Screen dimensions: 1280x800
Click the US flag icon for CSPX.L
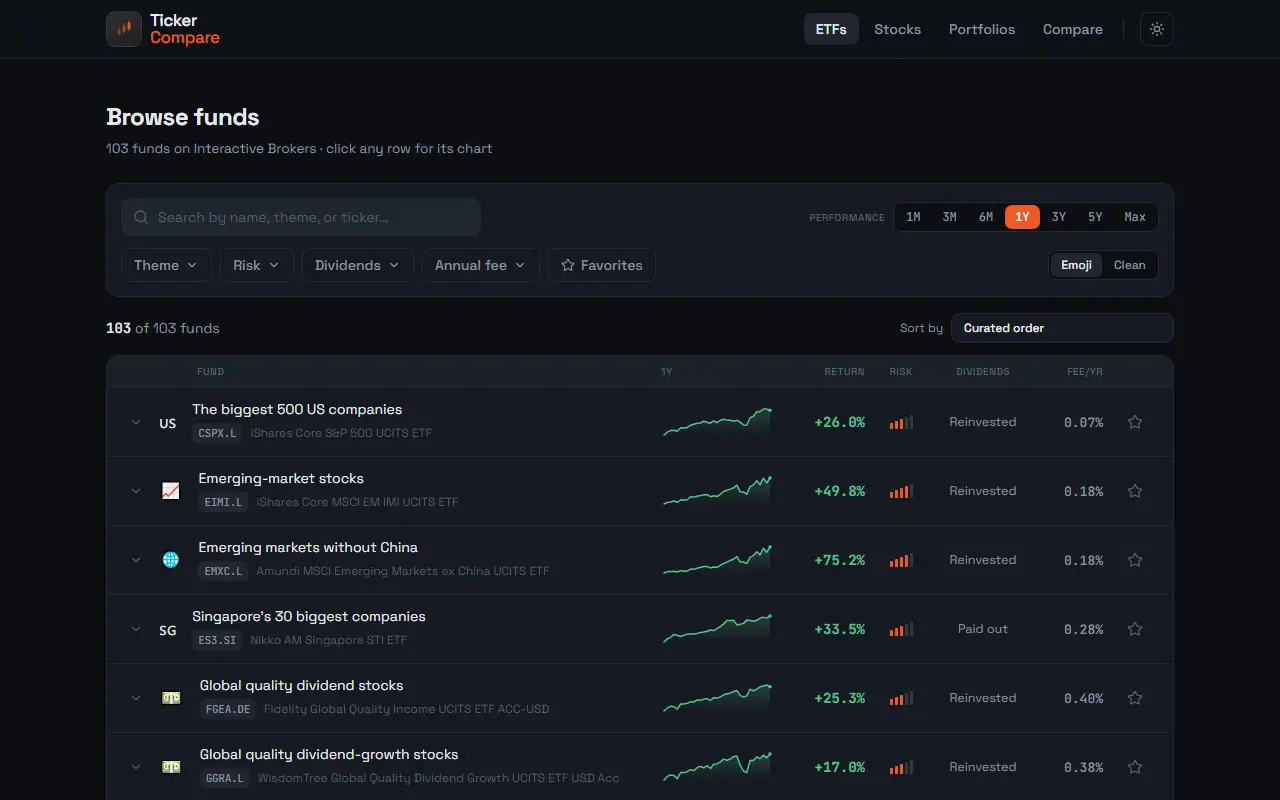[x=168, y=423]
